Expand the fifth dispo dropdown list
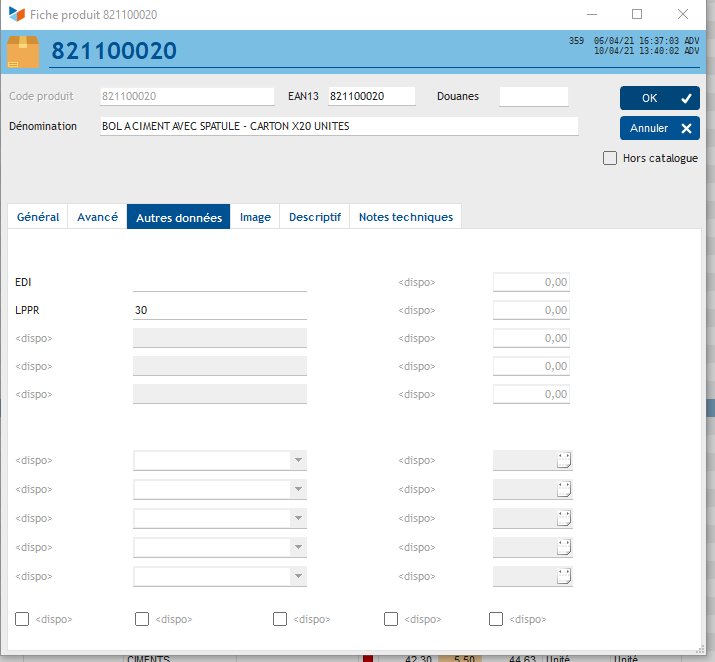715x662 pixels. point(297,577)
